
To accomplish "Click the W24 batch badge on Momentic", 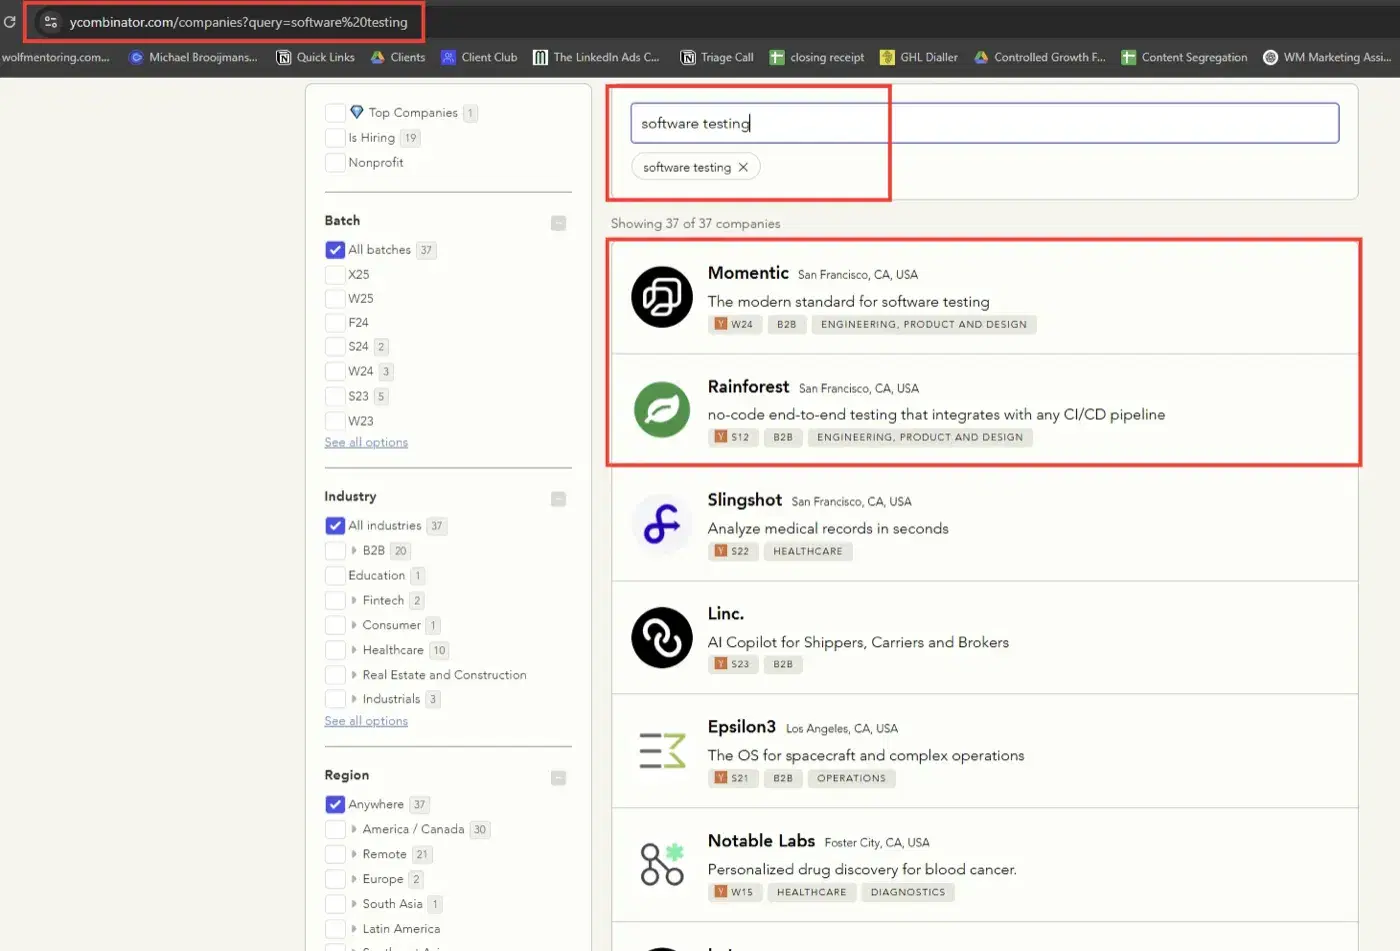I will point(735,324).
